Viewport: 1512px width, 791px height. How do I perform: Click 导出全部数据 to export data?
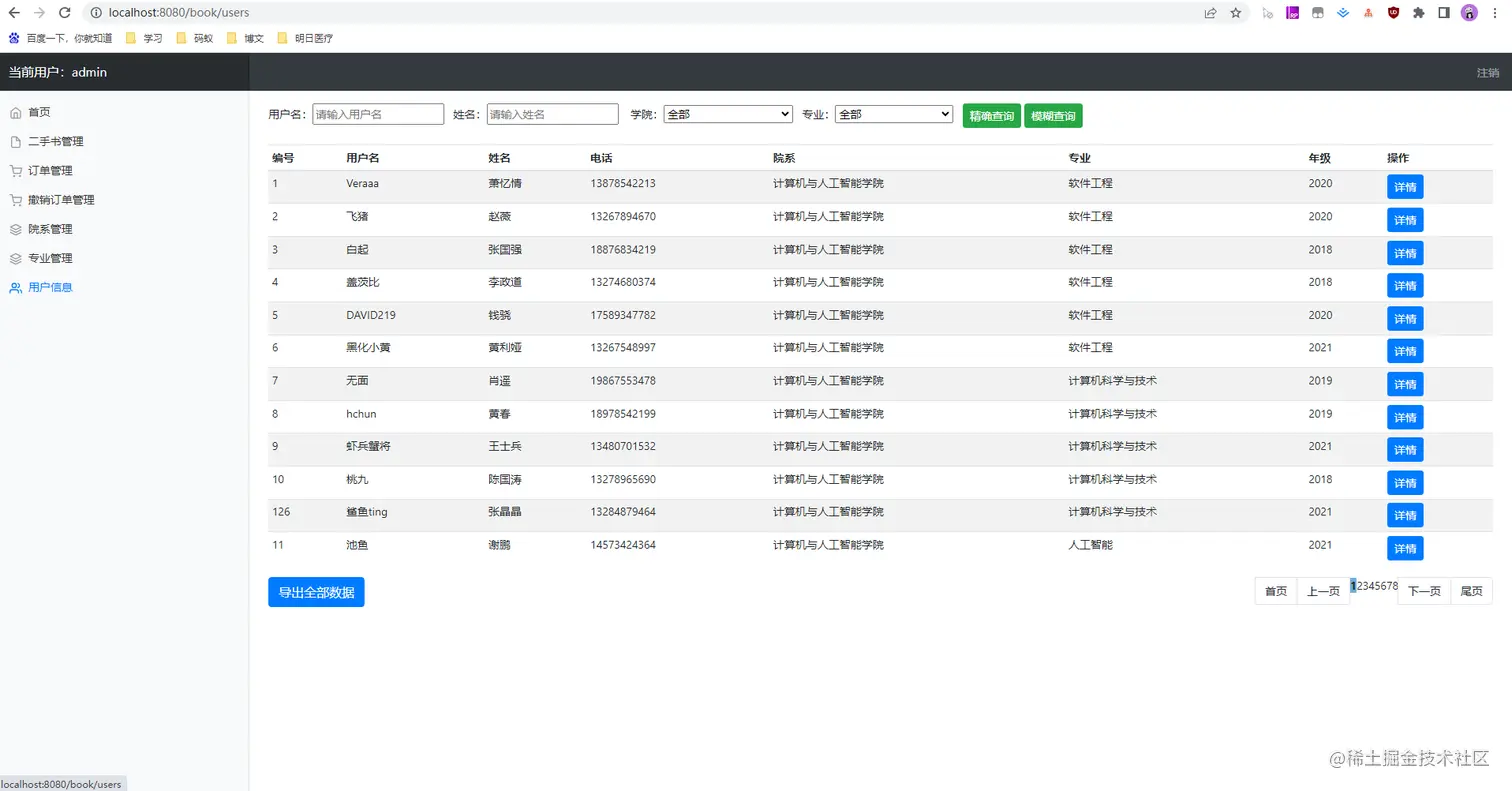tap(316, 592)
